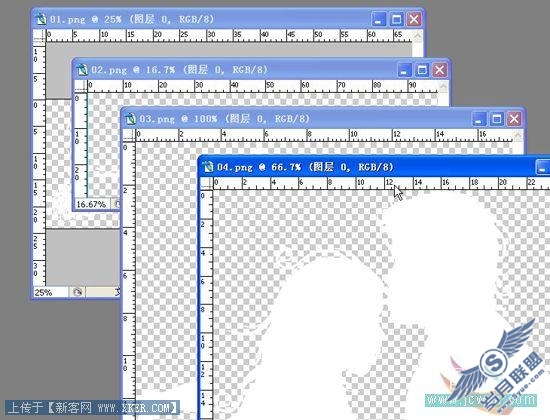The height and width of the screenshot is (420, 550).
Task: Maximize the 03.png document window
Action: [497, 119]
